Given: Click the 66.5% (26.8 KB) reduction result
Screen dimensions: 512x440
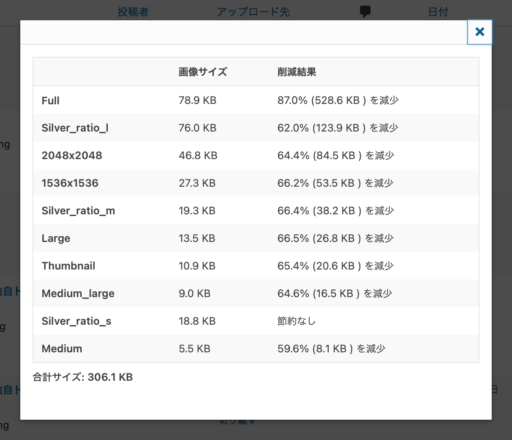Looking at the screenshot, I should coord(335,238).
